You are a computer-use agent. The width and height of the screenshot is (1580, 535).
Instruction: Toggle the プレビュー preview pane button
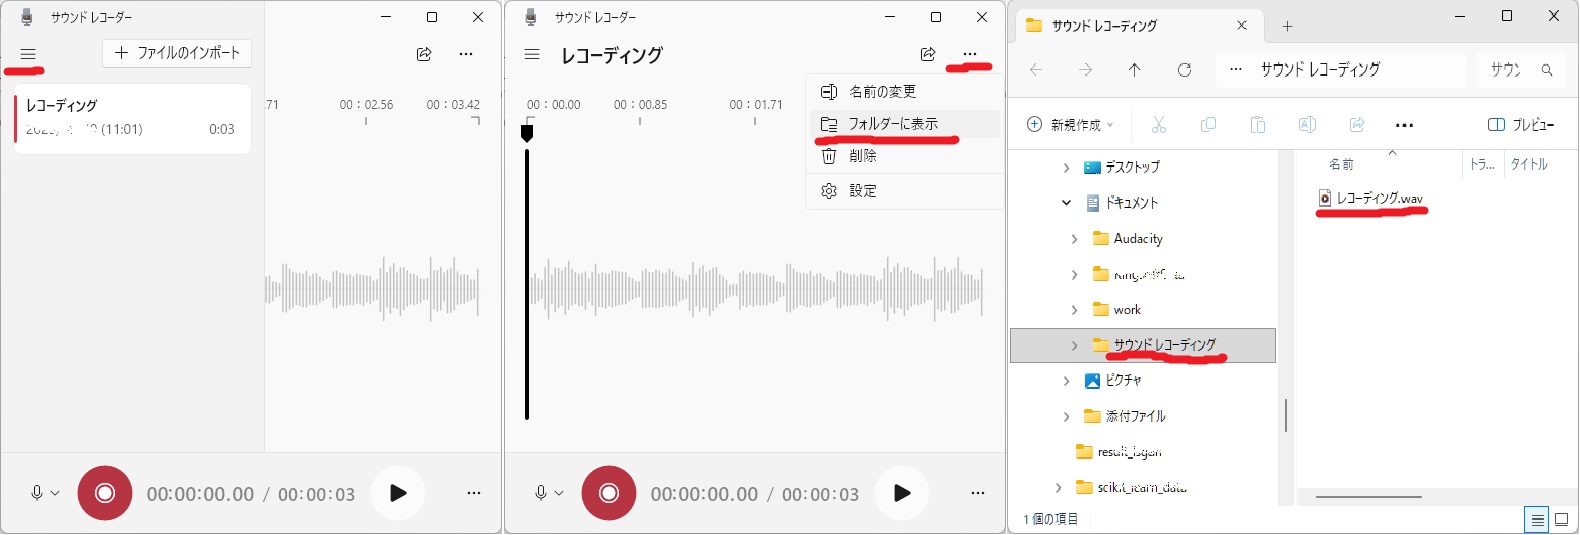[x=1521, y=125]
